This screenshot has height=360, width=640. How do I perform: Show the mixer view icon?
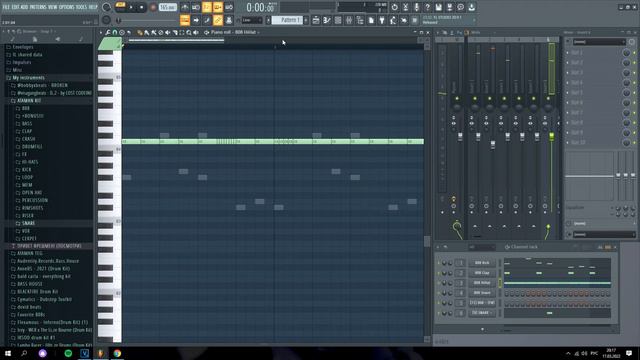(349, 20)
